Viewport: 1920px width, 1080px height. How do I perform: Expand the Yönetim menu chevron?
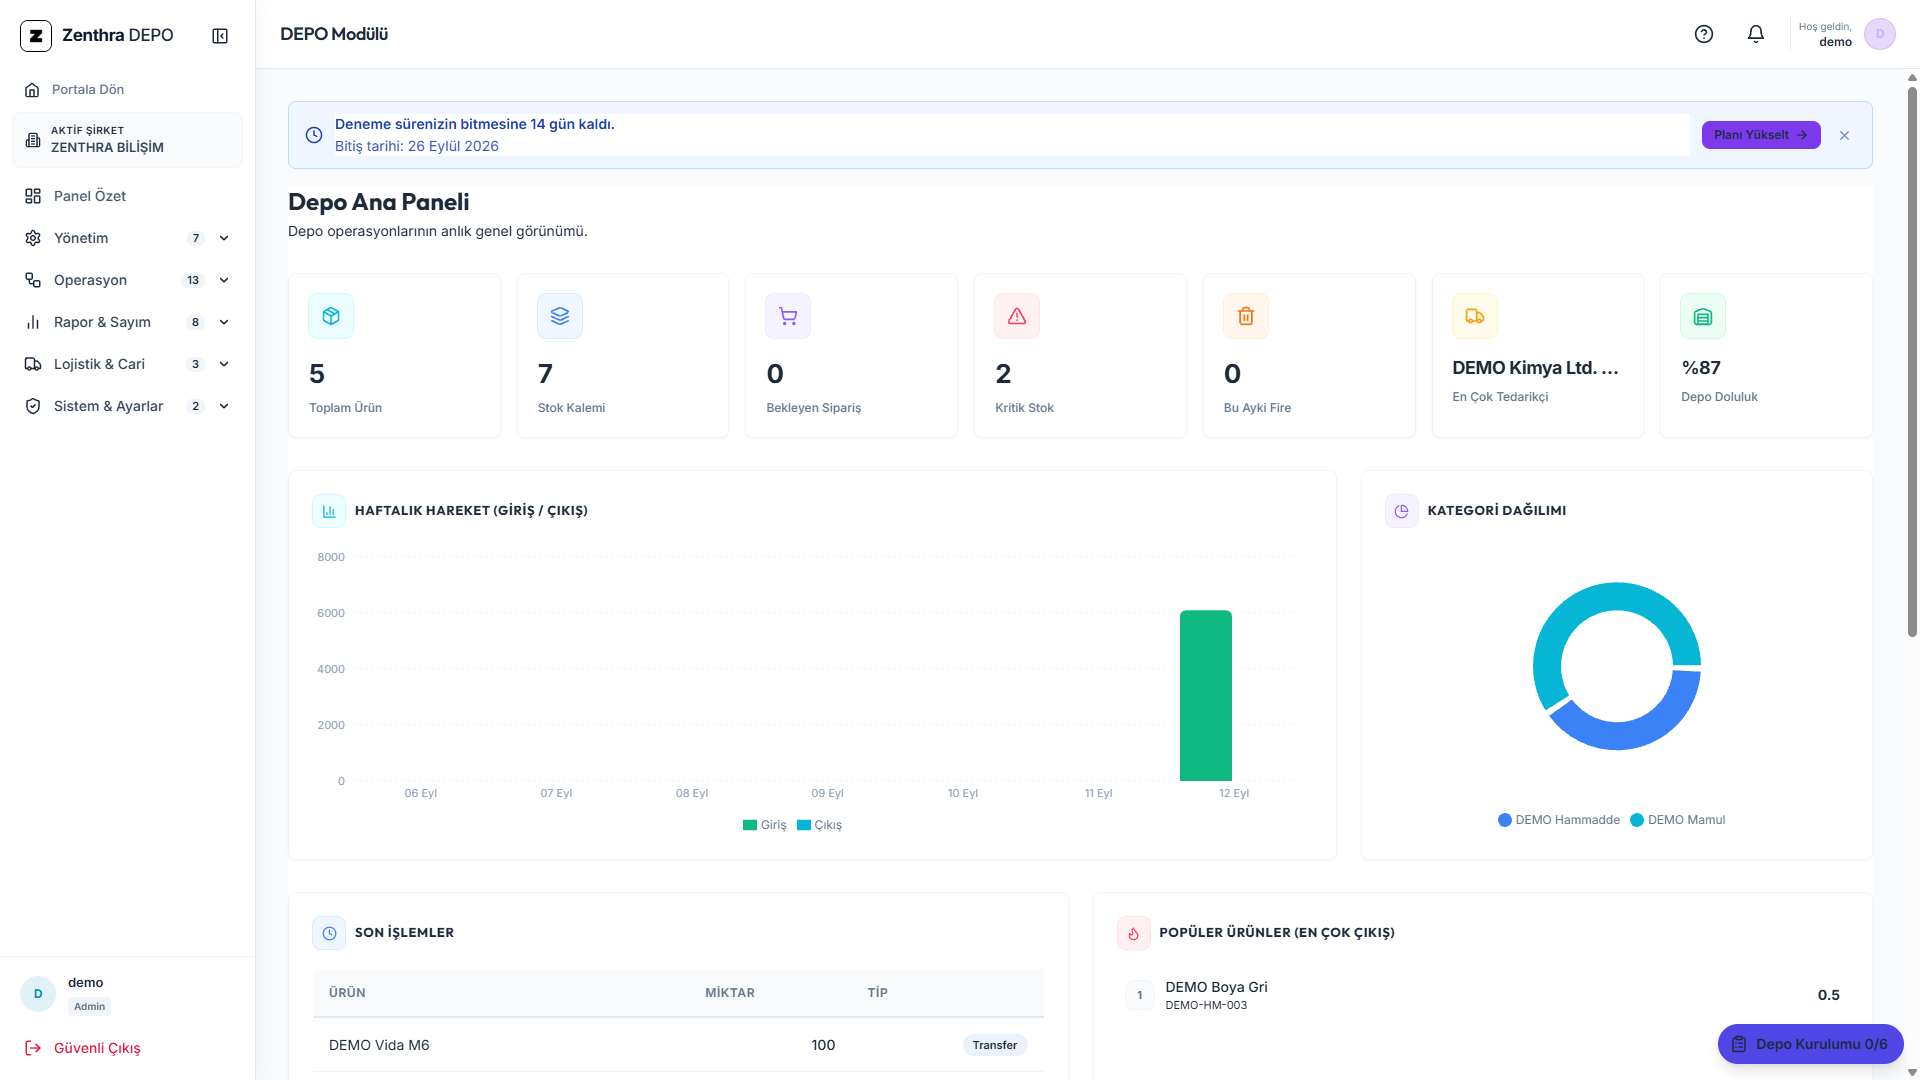pyautogui.click(x=224, y=238)
